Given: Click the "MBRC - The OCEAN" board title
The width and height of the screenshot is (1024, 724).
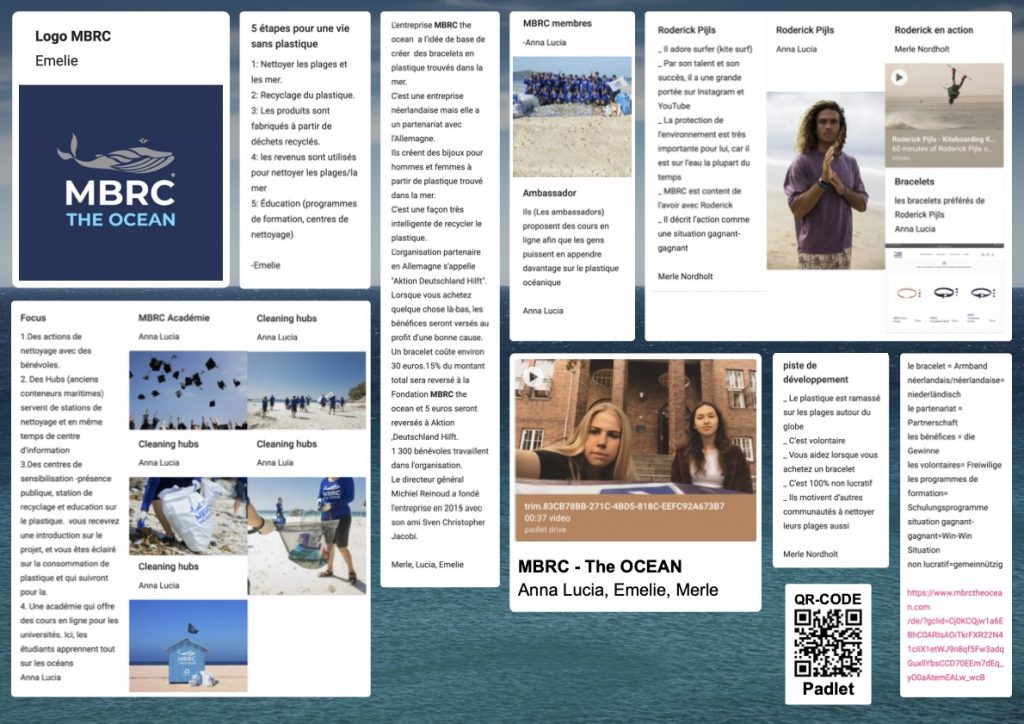Looking at the screenshot, I should coord(600,566).
